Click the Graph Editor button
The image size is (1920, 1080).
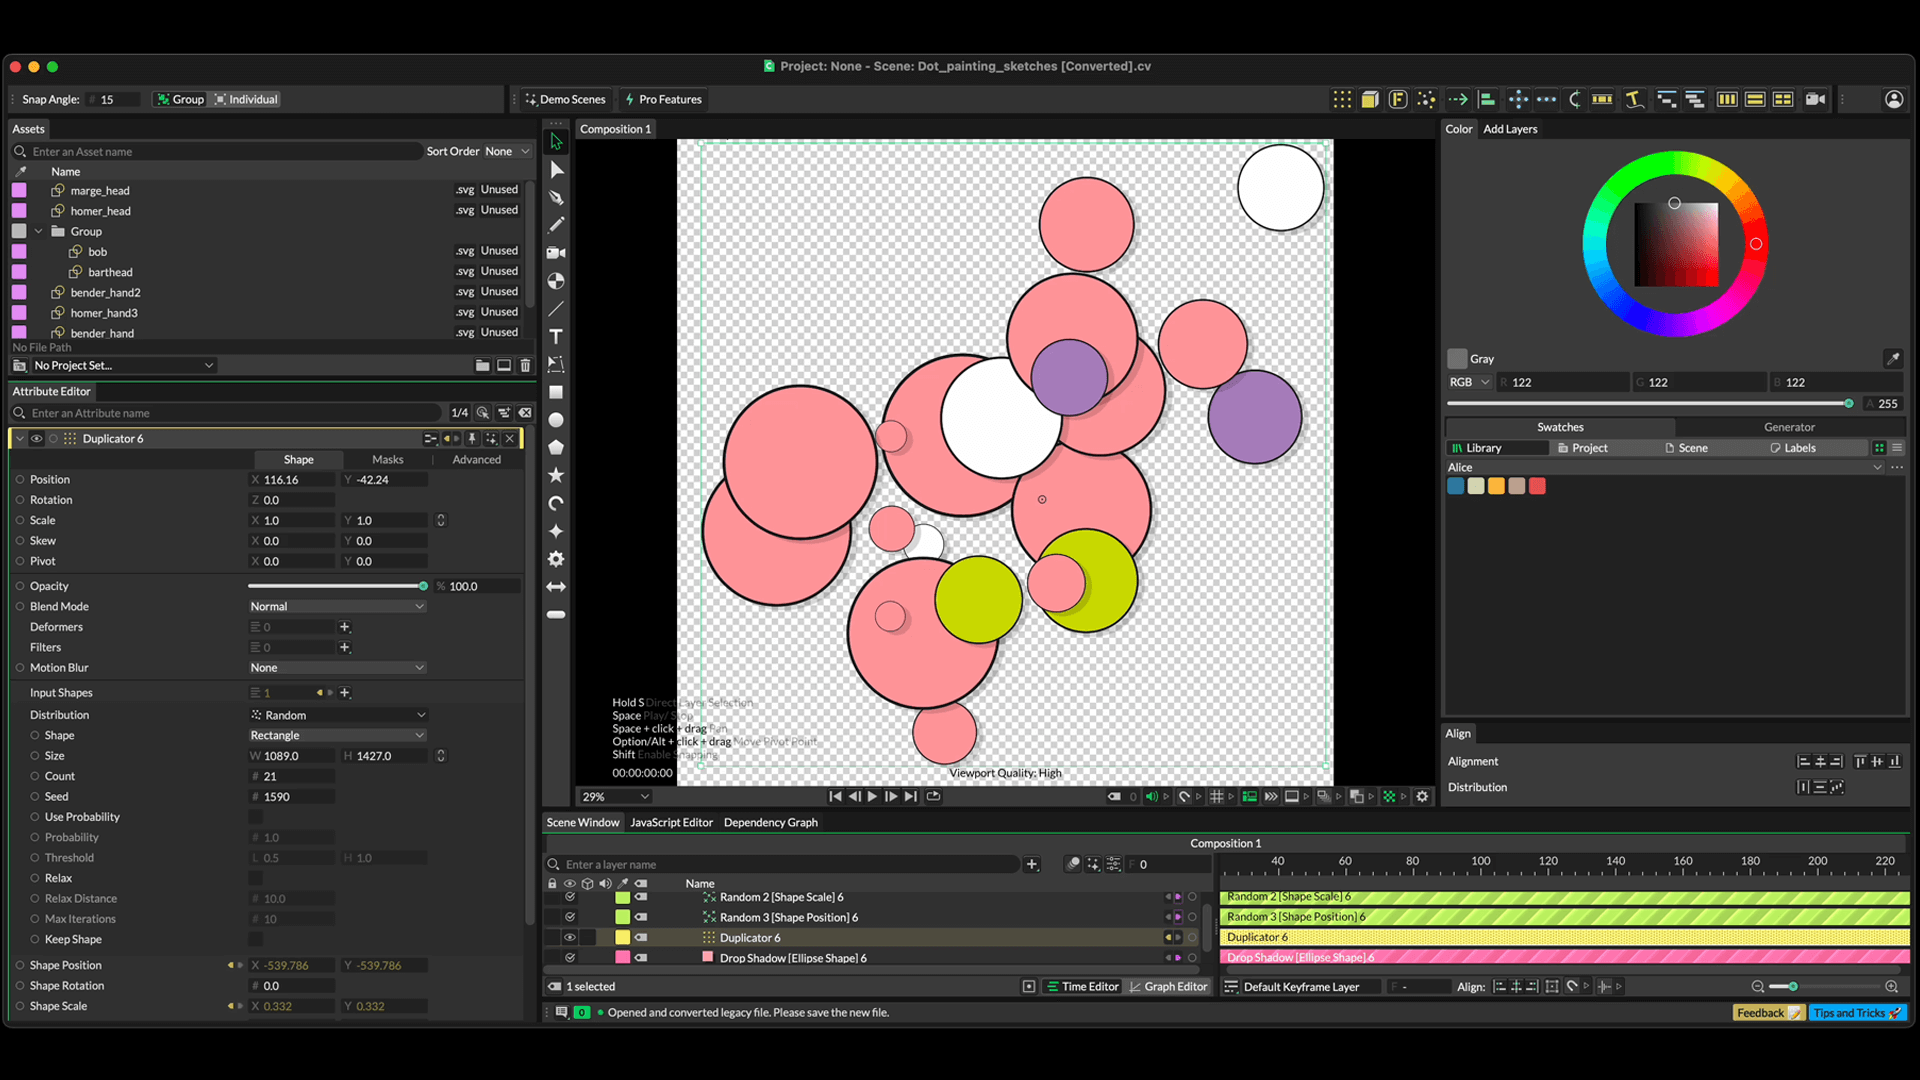click(1168, 987)
